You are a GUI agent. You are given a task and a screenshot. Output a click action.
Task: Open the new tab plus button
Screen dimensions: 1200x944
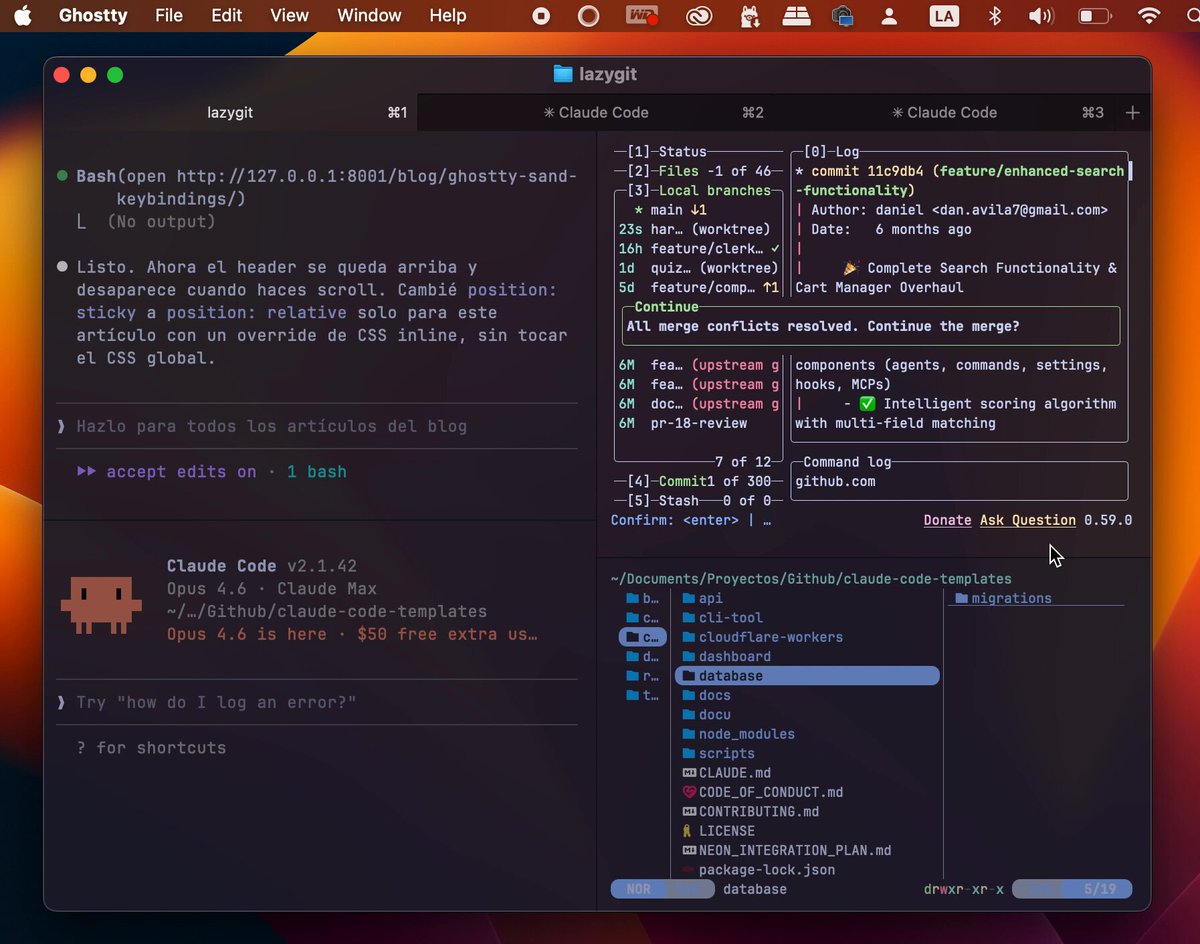click(x=1132, y=113)
